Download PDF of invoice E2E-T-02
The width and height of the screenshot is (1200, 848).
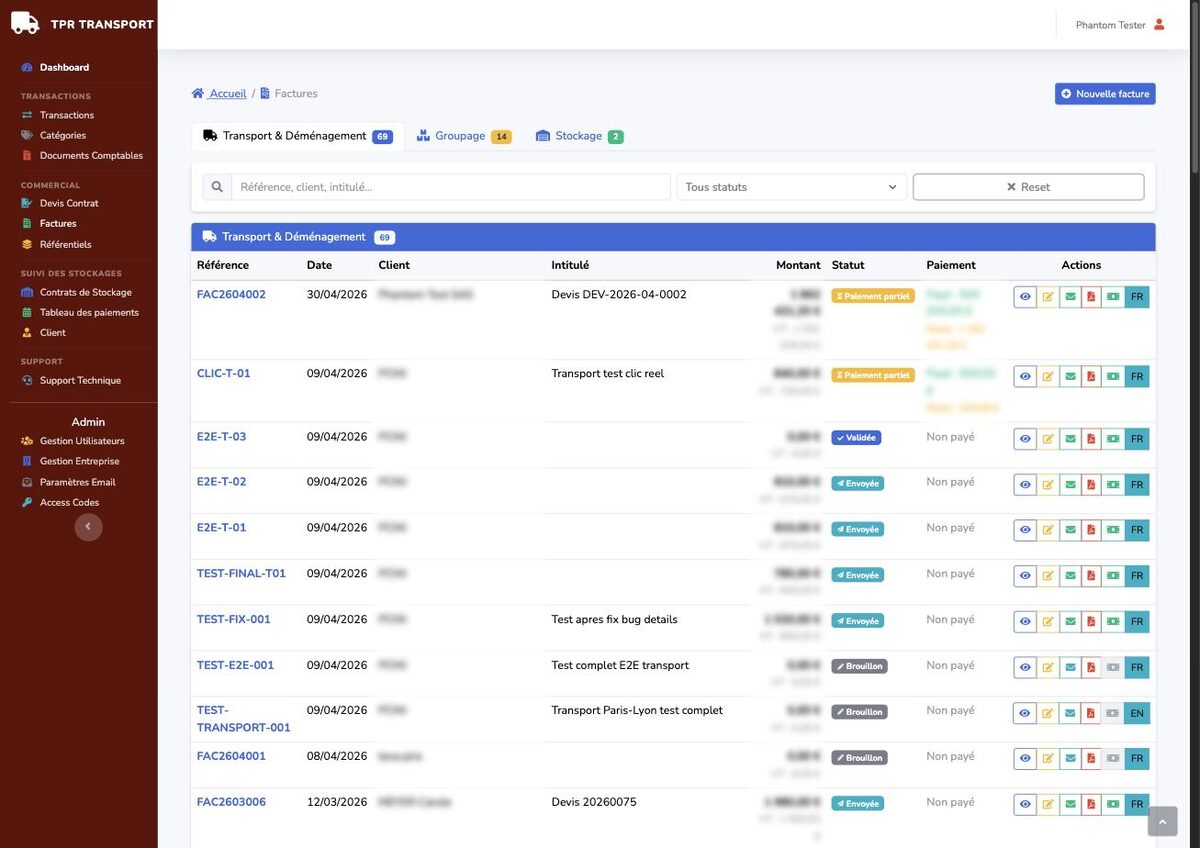(x=1091, y=485)
